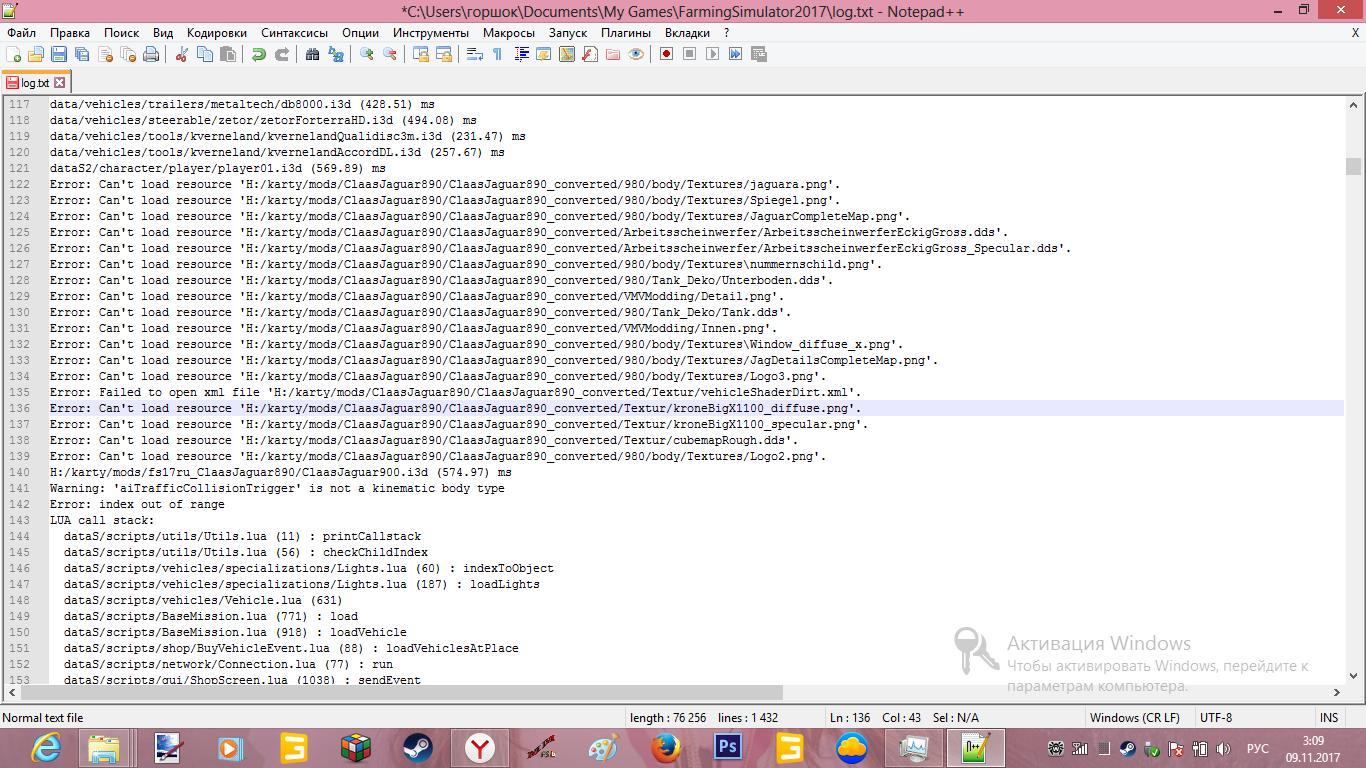The height and width of the screenshot is (768, 1366).
Task: Click the Windows (CR LF) status field
Action: click(x=1134, y=717)
